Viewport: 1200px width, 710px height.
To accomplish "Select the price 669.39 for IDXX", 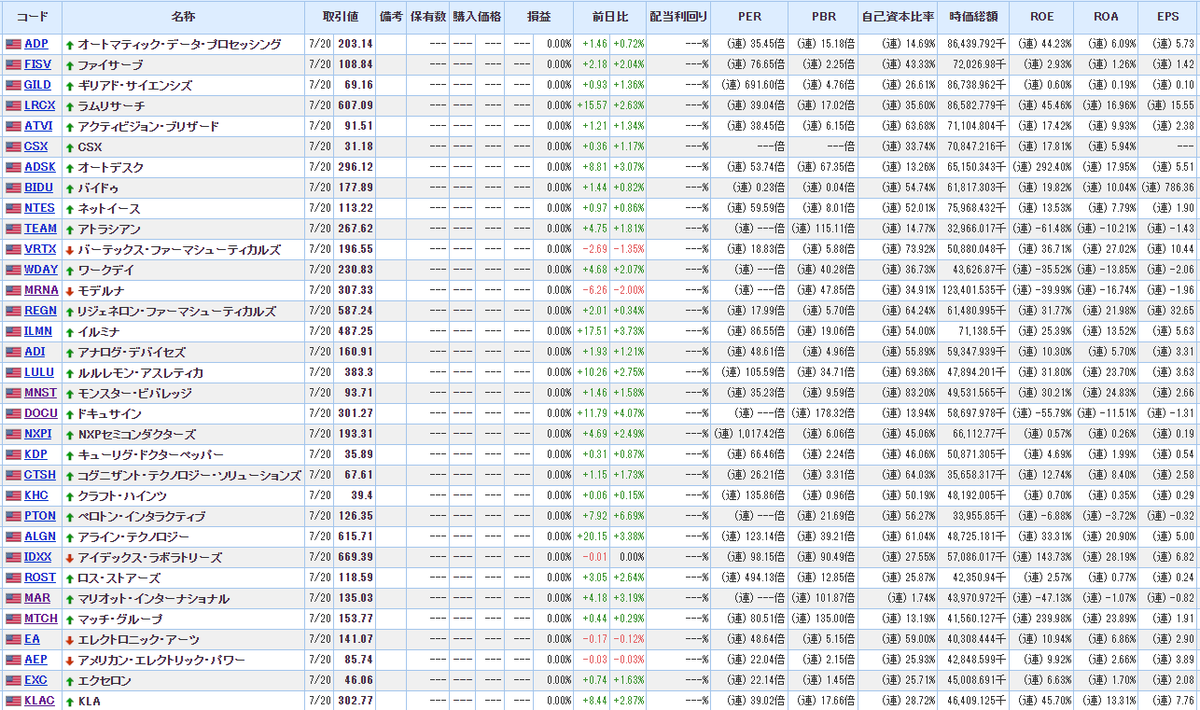I will pos(356,557).
